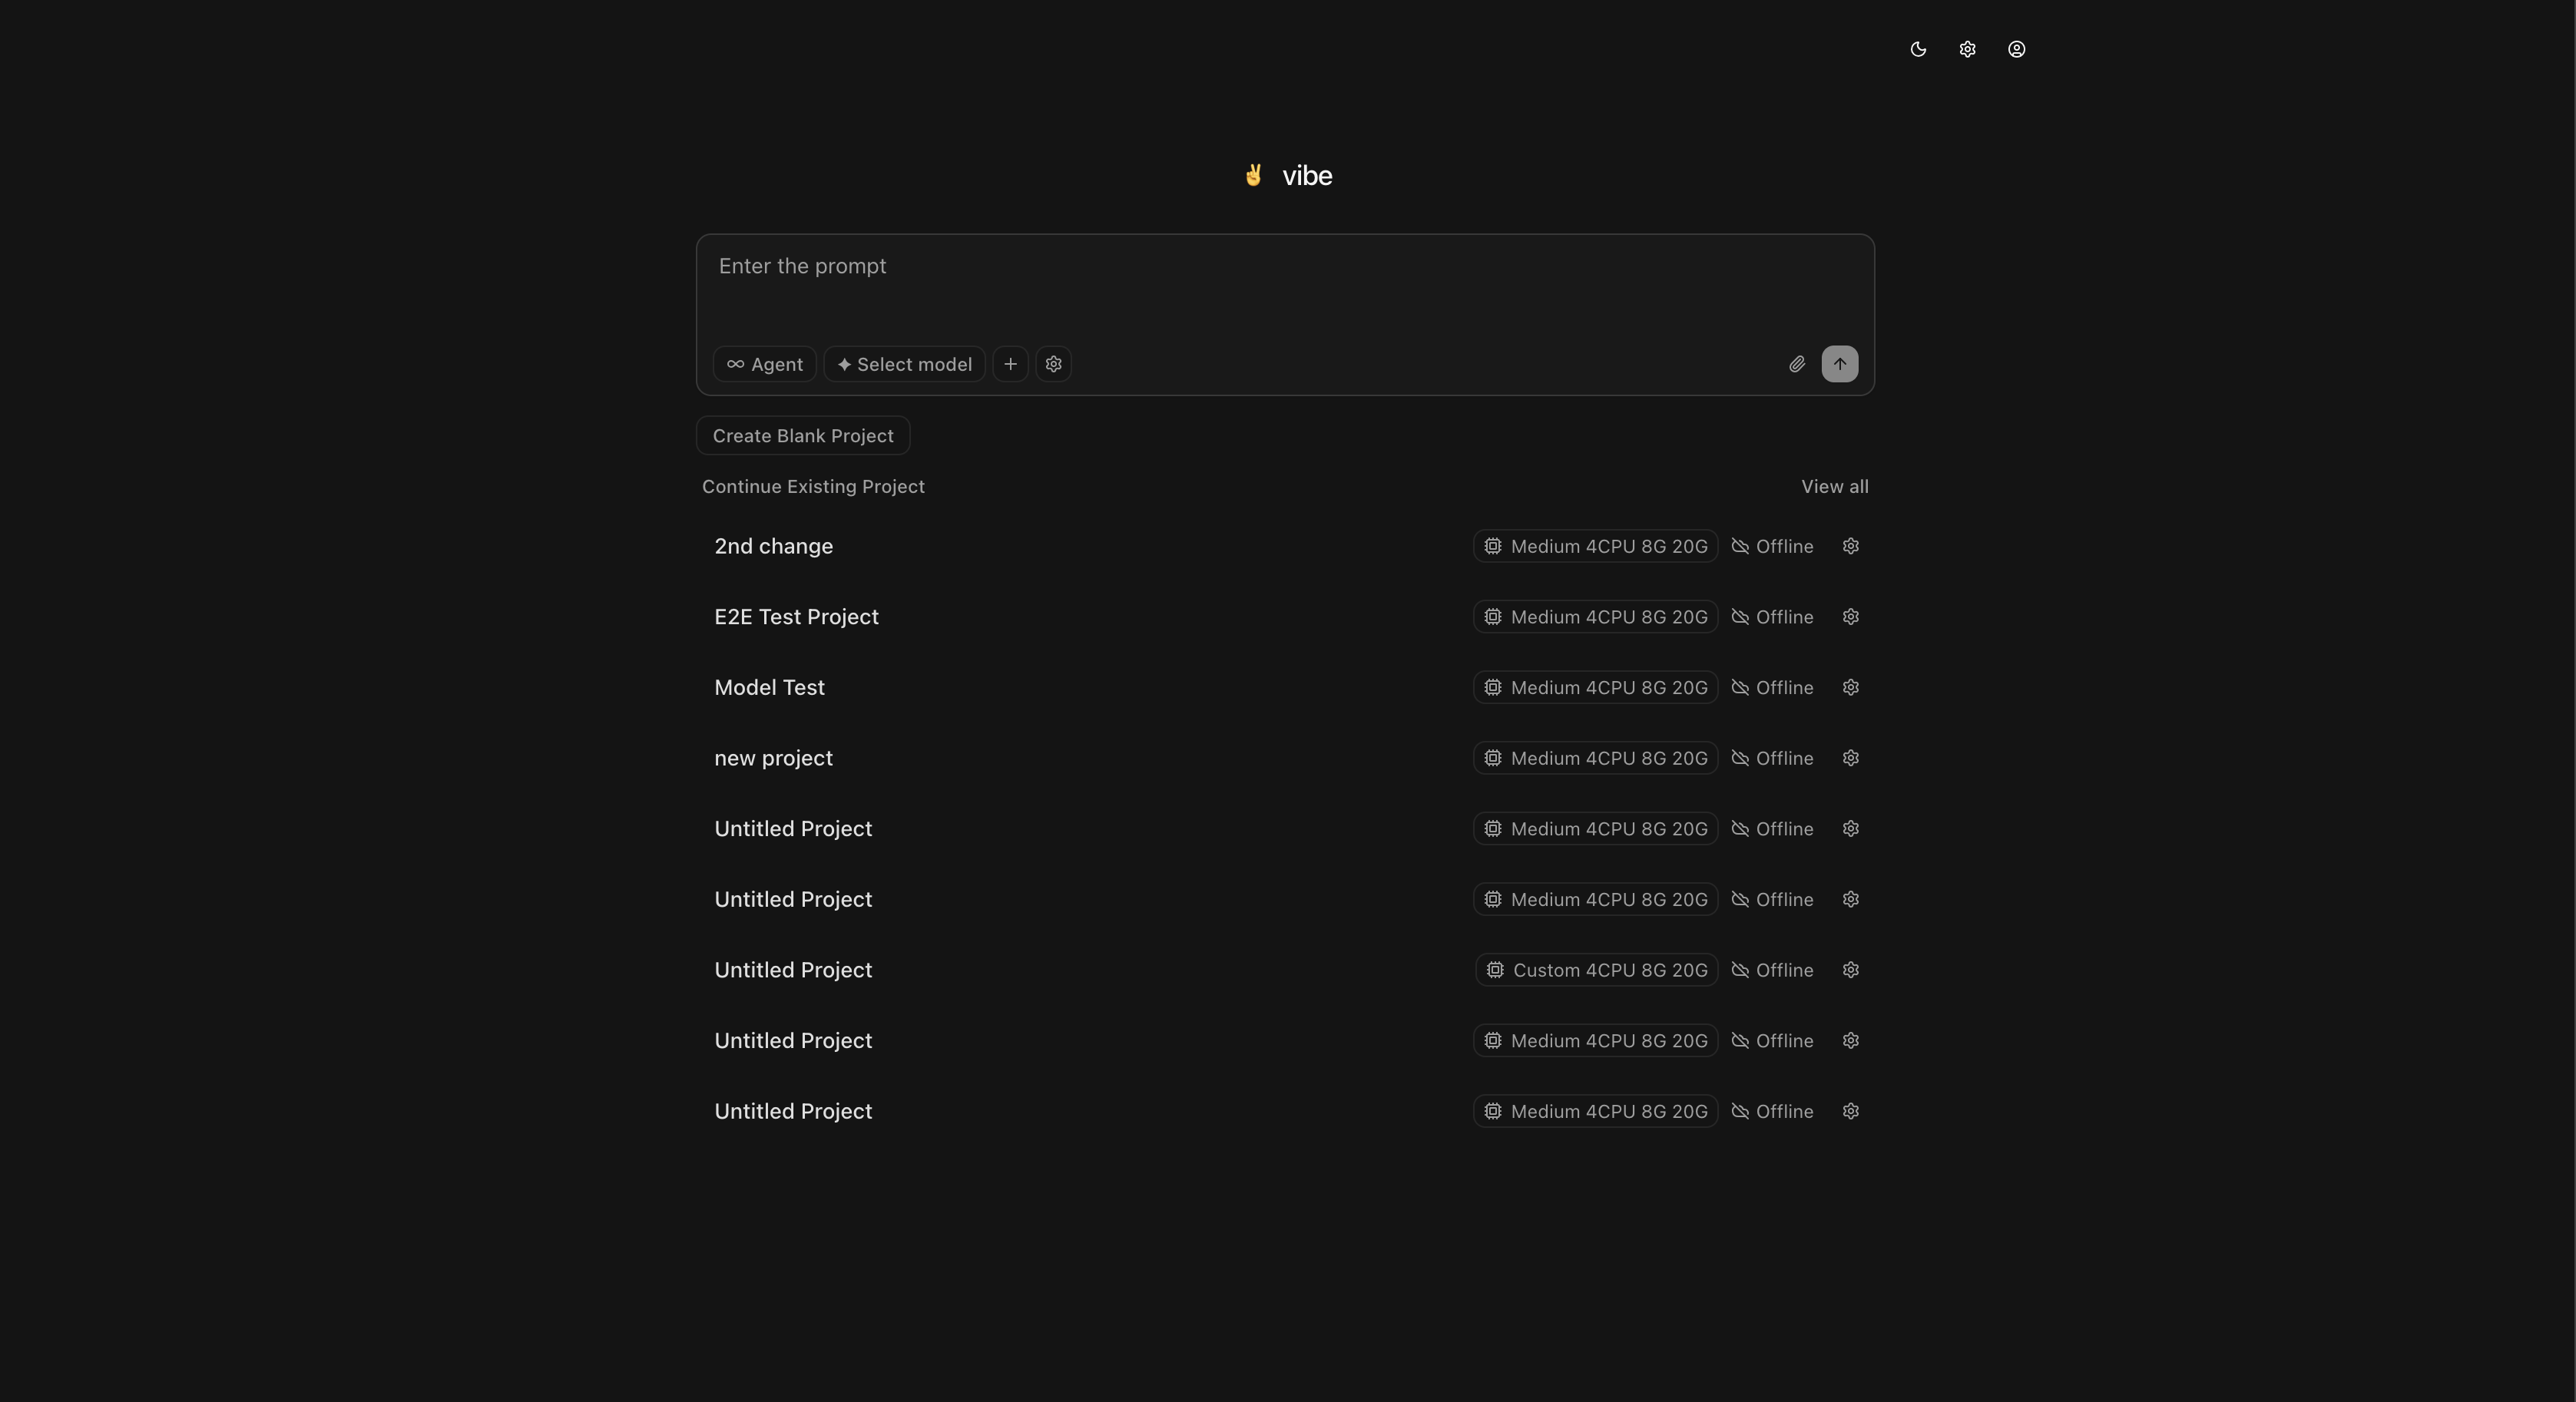Click Create Blank Project button
This screenshot has height=1402, width=2576.
pos(803,436)
